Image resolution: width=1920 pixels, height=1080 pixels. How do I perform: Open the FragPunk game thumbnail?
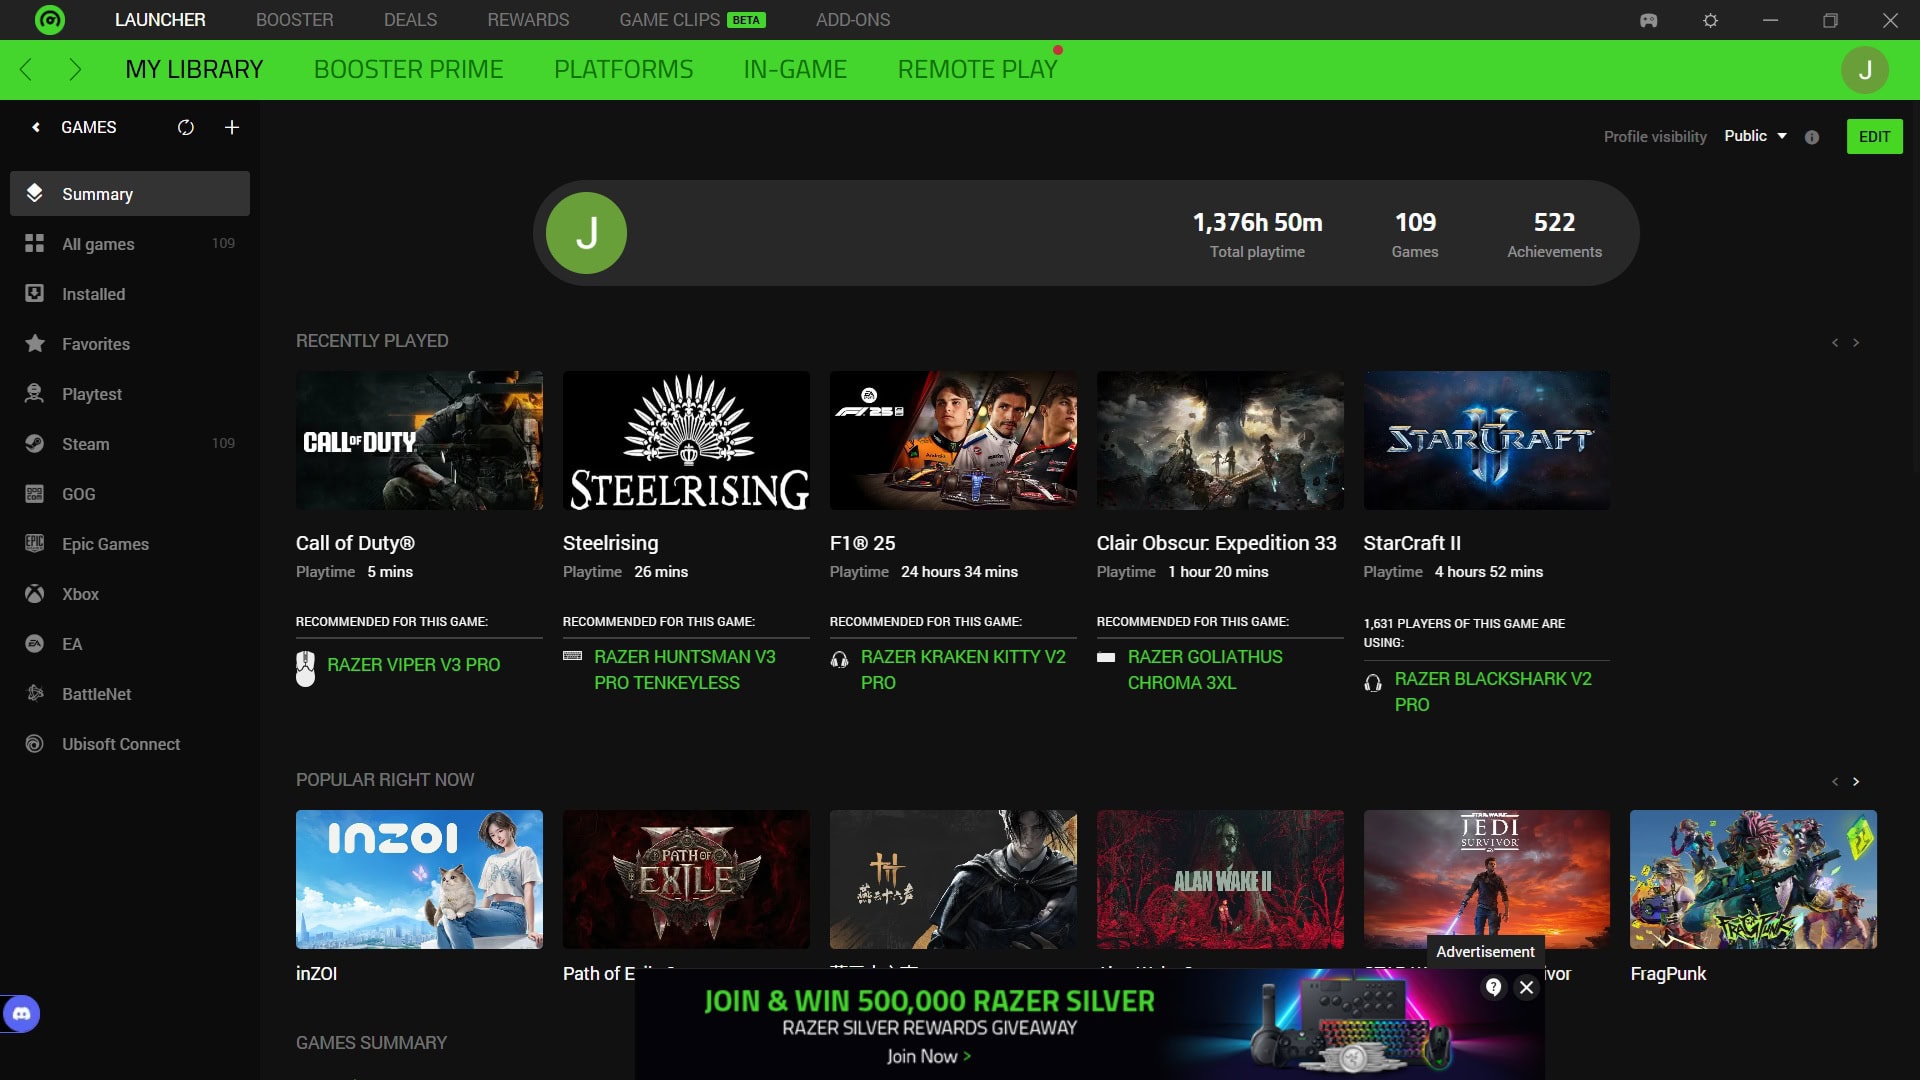(1753, 879)
